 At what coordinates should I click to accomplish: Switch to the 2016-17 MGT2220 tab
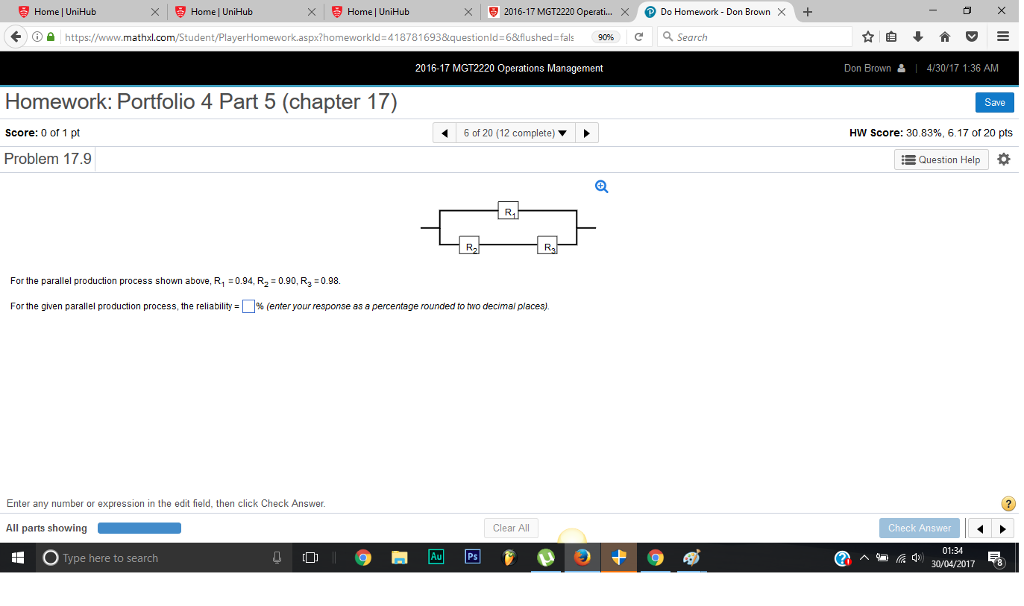(555, 13)
